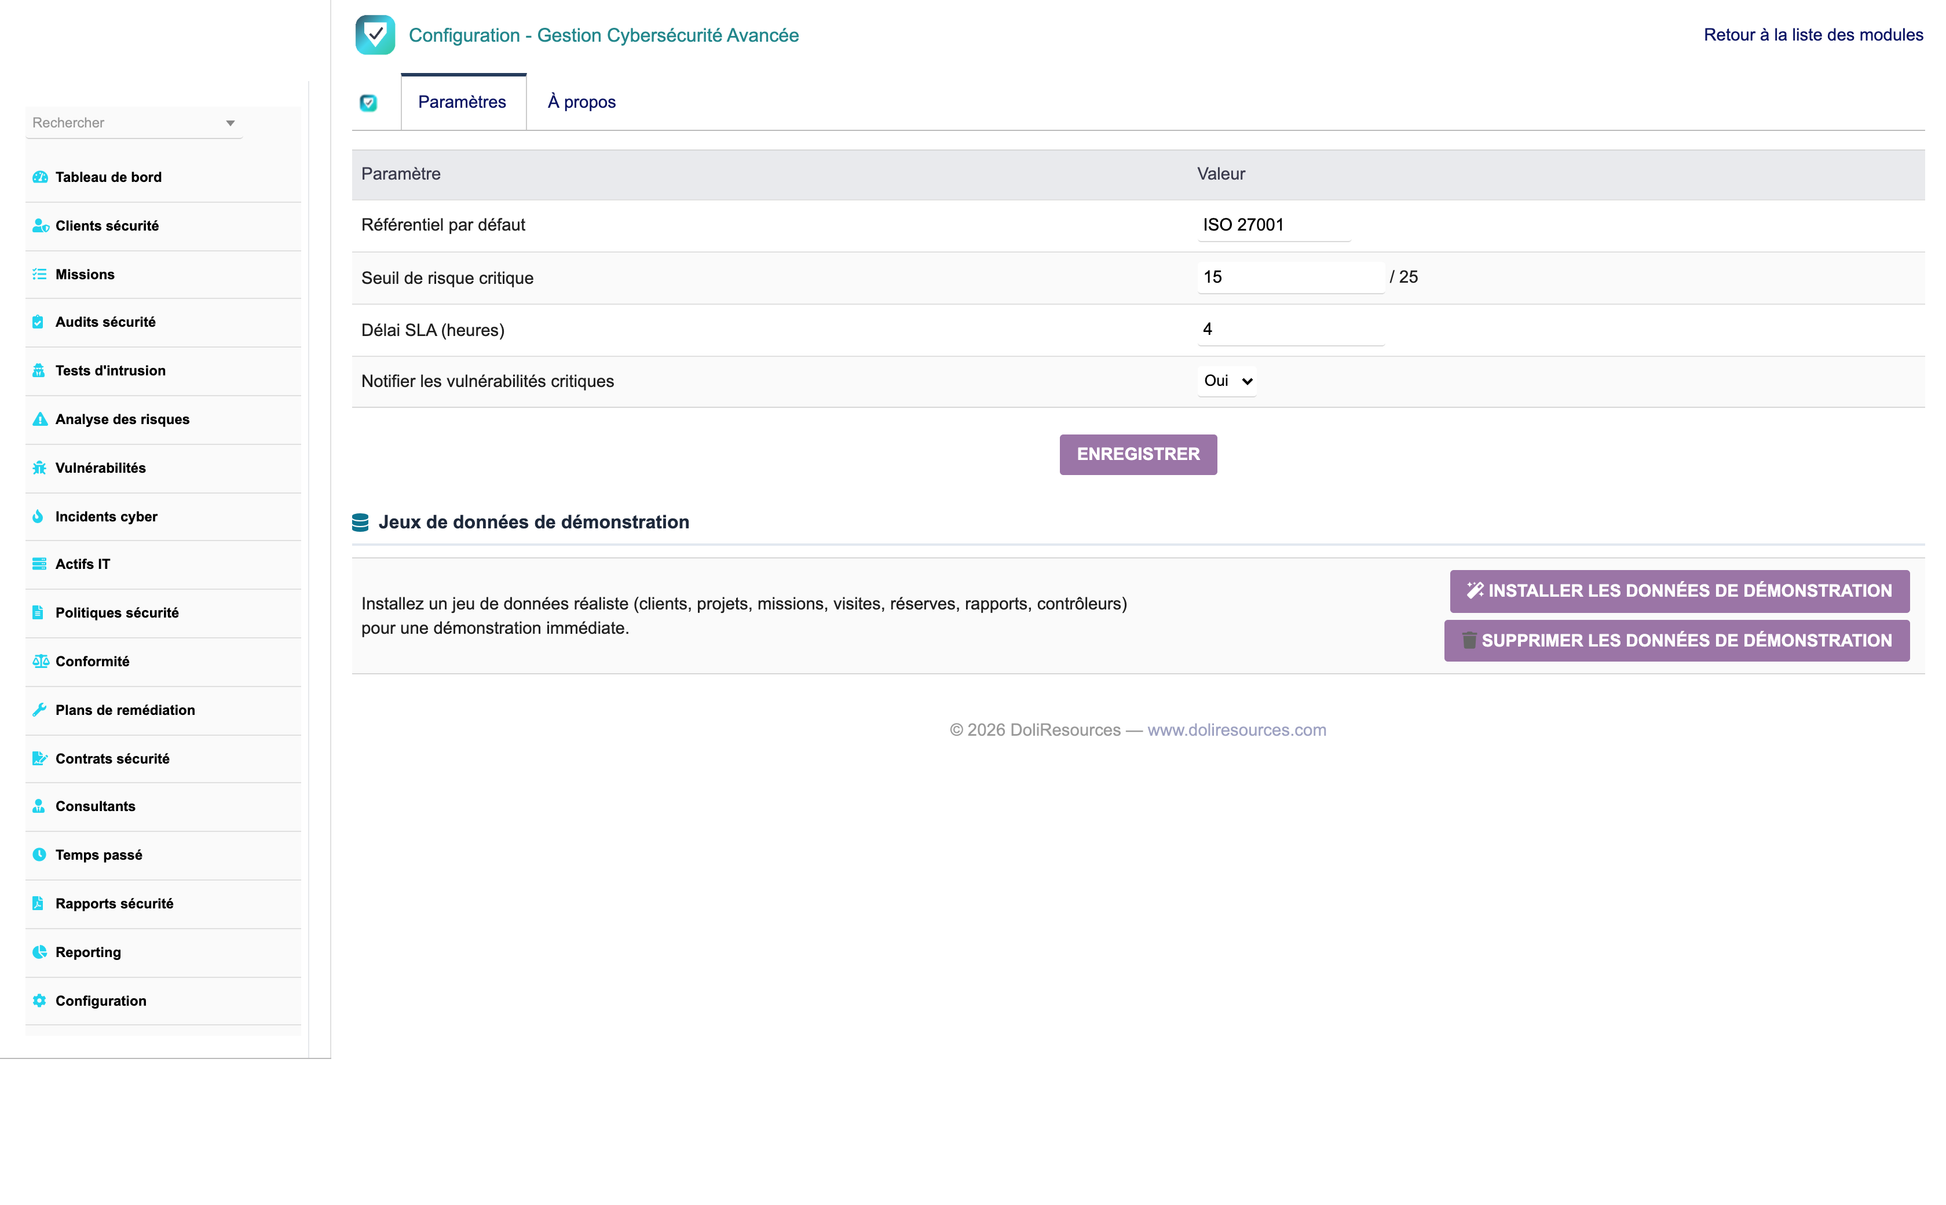This screenshot has width=1946, height=1205.
Task: Click the trash icon on delete button
Action: point(1469,640)
